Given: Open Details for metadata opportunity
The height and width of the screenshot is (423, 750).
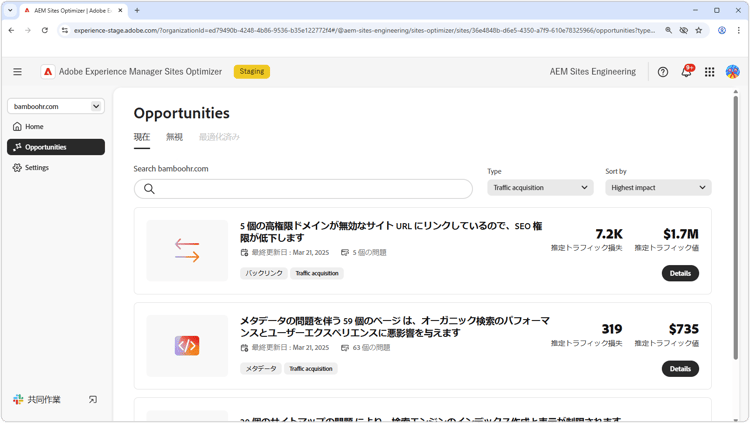Looking at the screenshot, I should coord(680,369).
